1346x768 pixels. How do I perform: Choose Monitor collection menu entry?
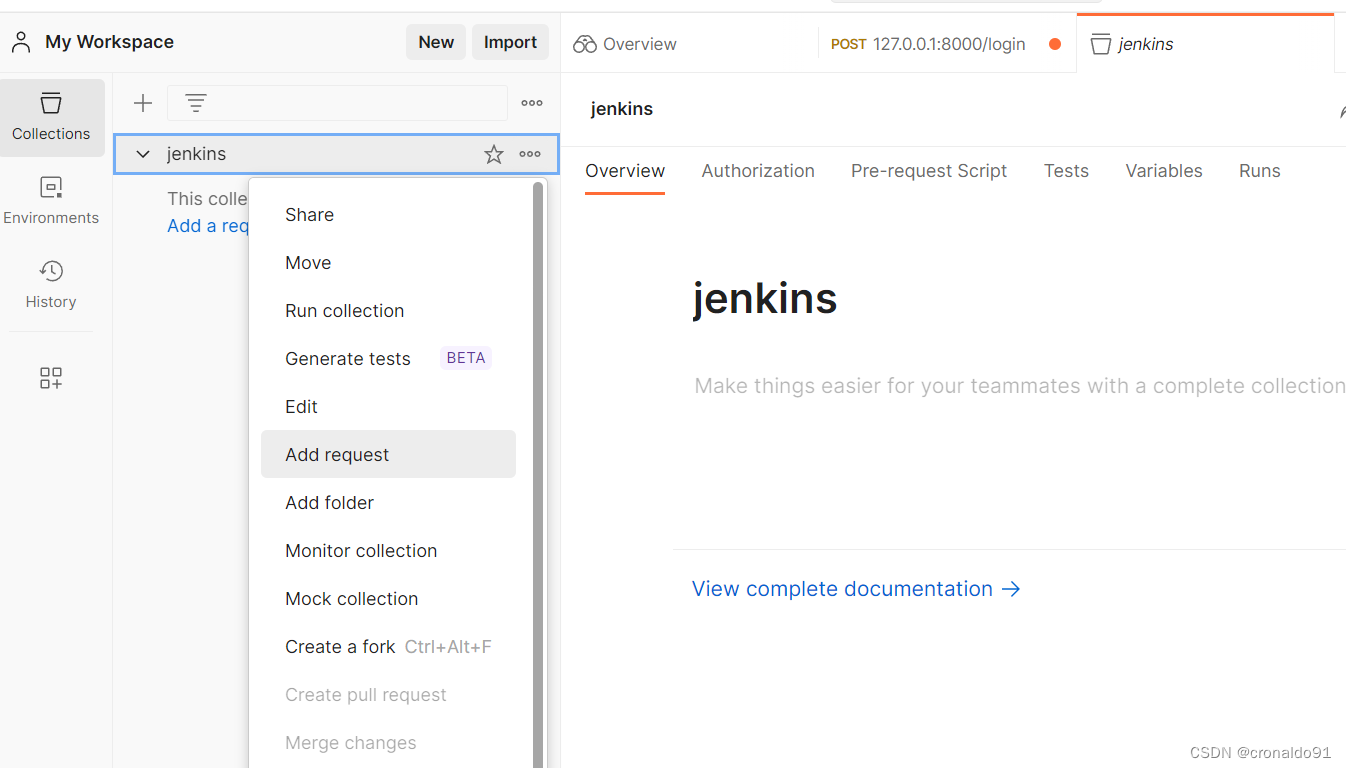(389, 551)
